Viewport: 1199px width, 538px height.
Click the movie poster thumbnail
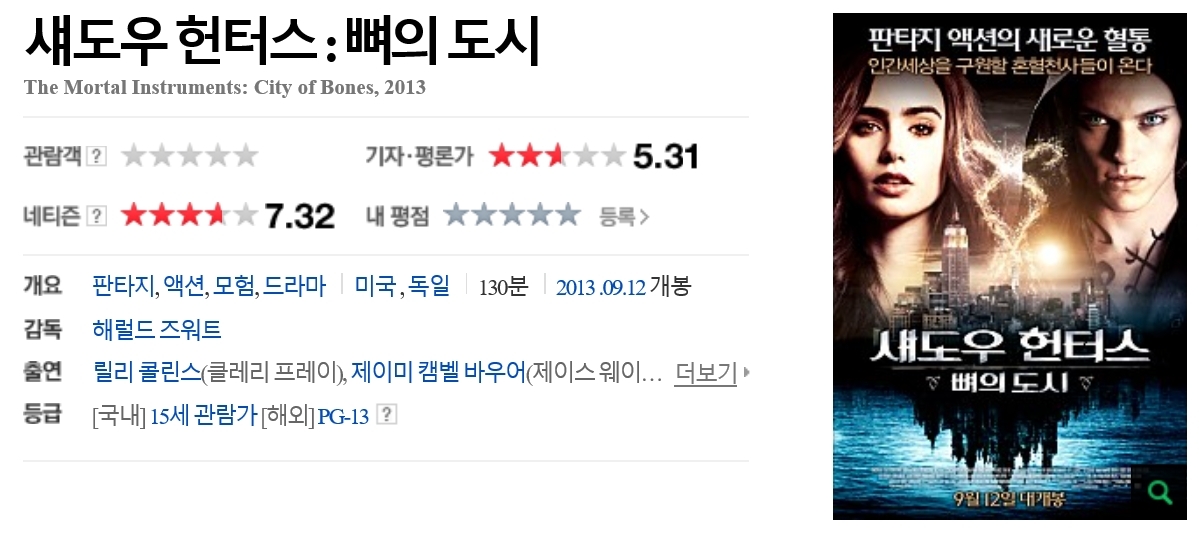(1009, 266)
